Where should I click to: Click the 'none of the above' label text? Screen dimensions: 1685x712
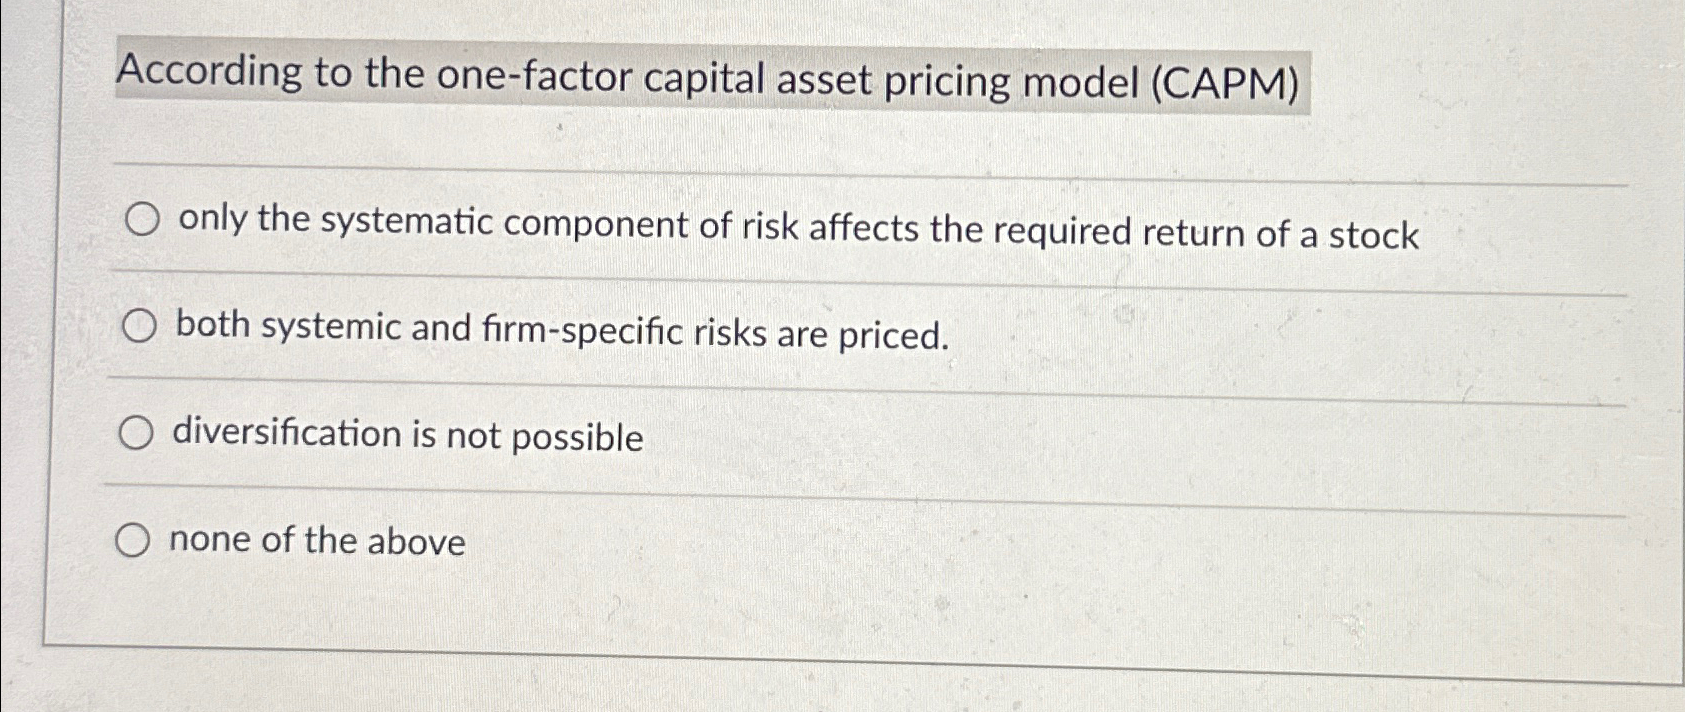pos(317,543)
